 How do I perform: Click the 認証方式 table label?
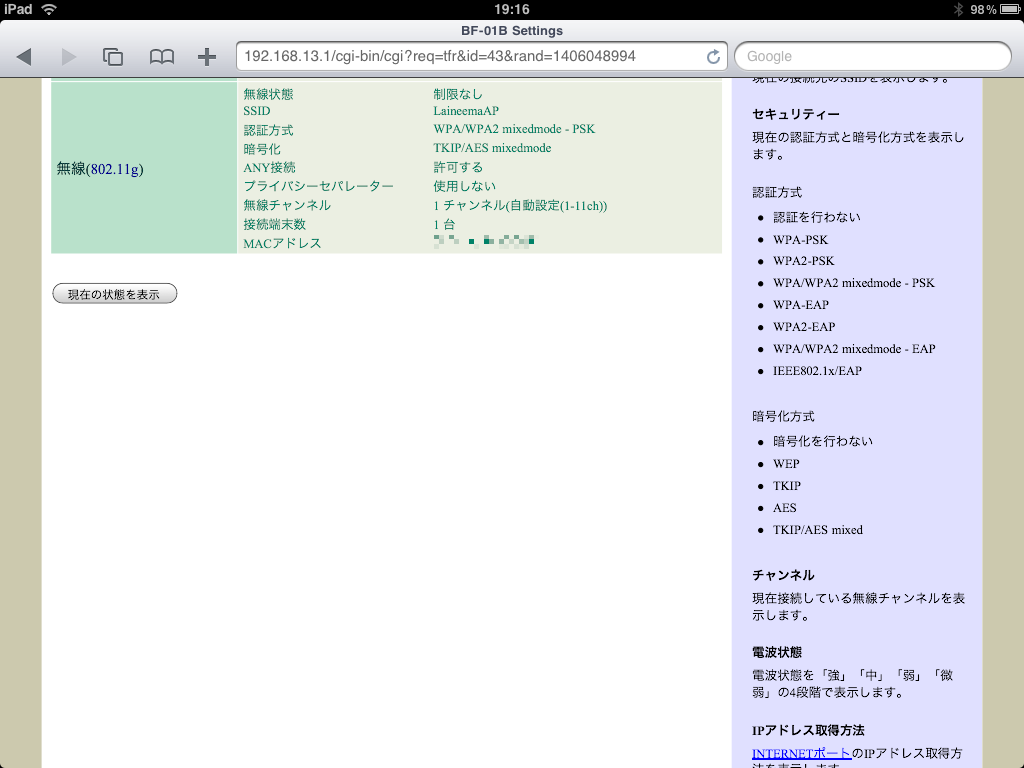[x=268, y=130]
